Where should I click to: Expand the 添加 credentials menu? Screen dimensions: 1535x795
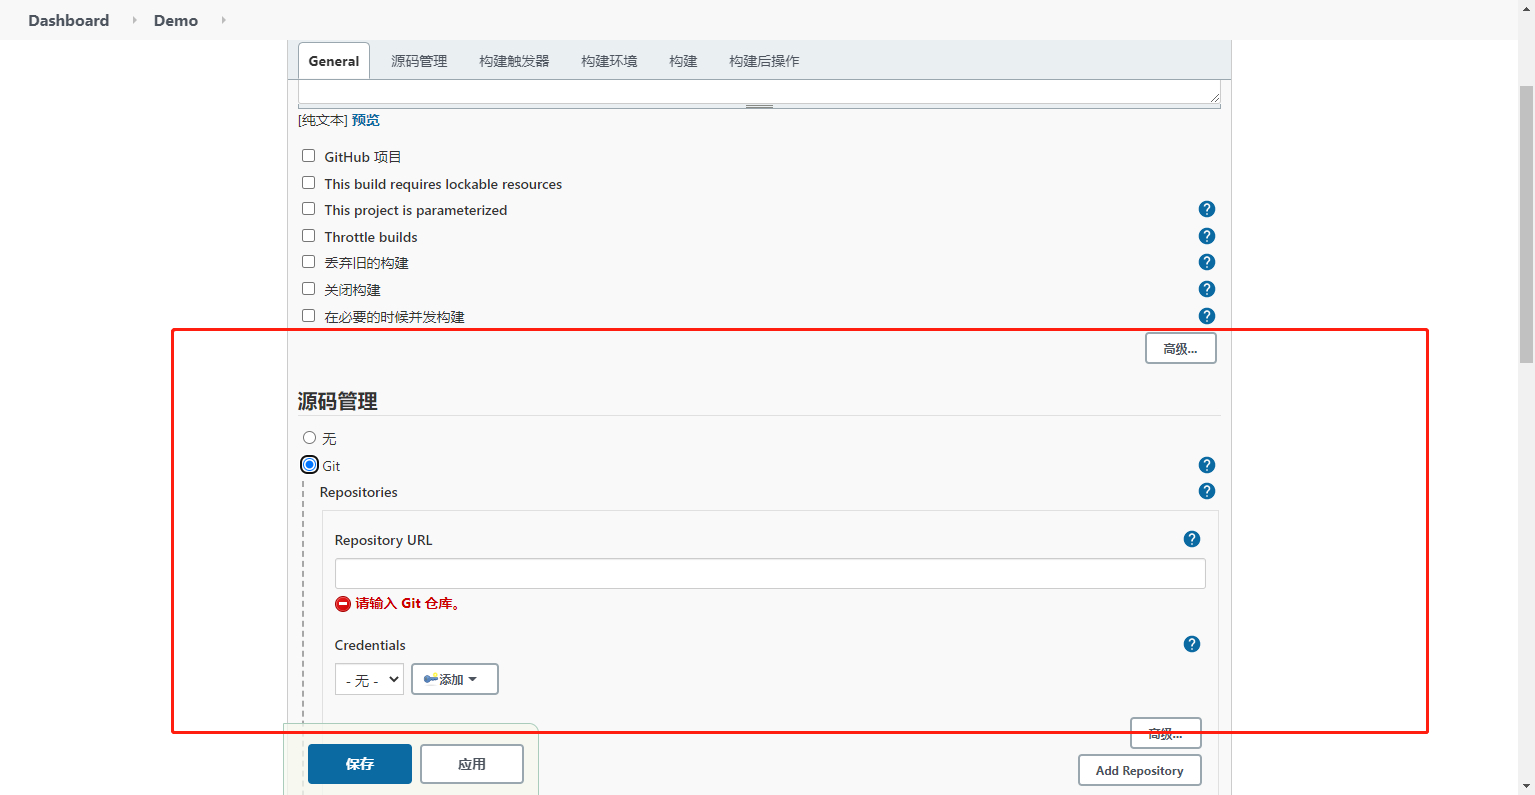[x=455, y=679]
